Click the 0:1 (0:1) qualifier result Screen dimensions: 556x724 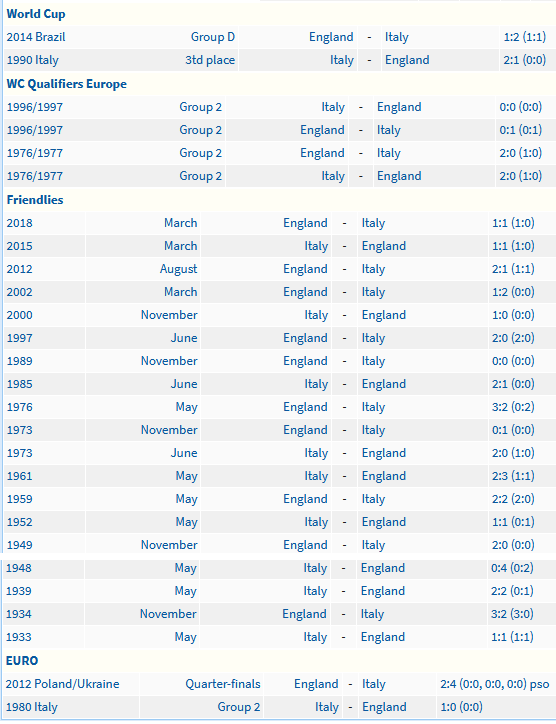[520, 130]
